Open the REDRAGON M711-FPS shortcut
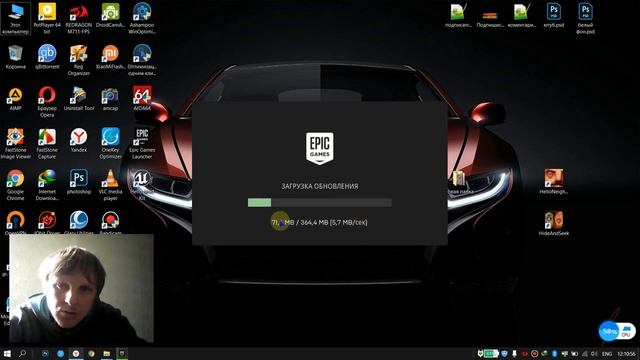The width and height of the screenshot is (640, 360). (78, 18)
